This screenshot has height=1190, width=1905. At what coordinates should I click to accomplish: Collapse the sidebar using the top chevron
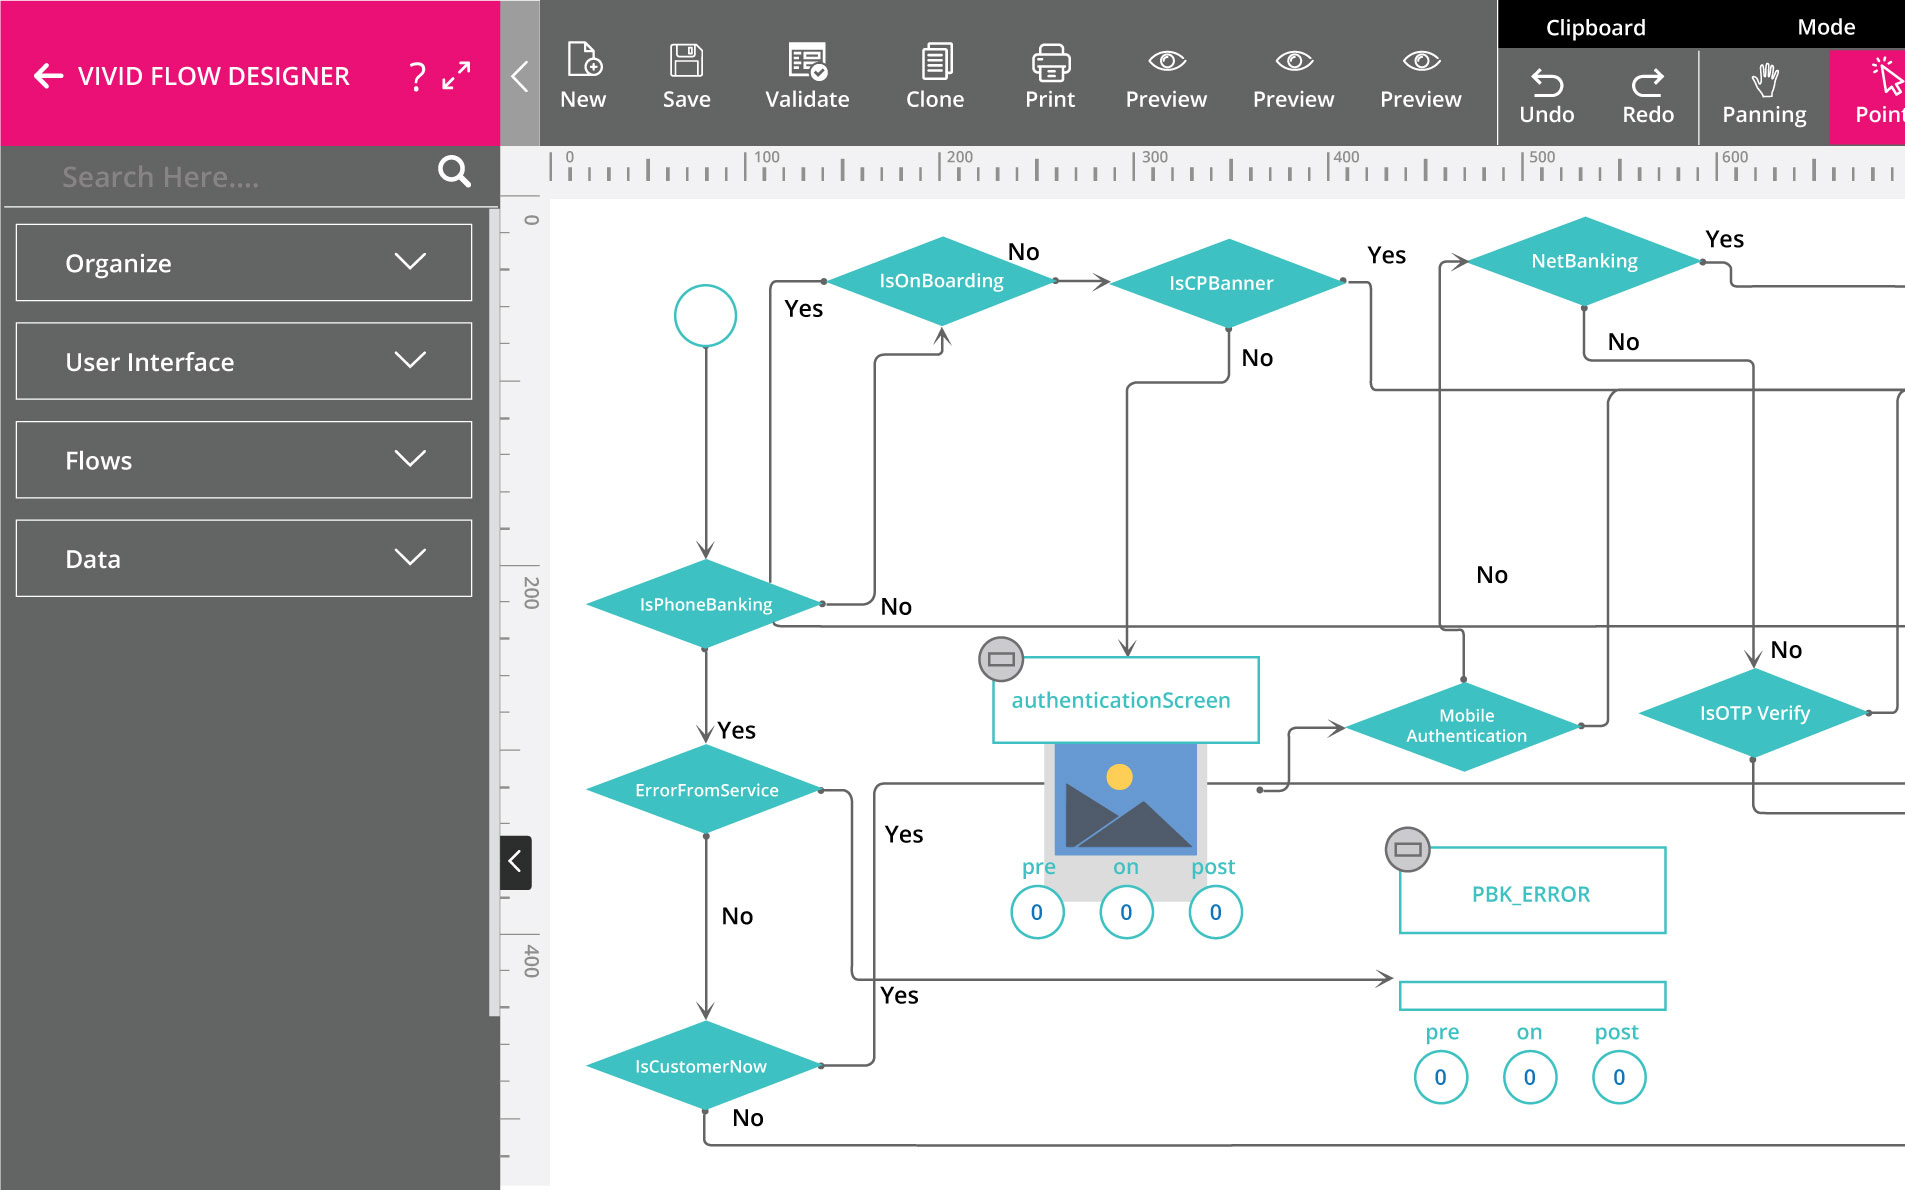pyautogui.click(x=519, y=76)
